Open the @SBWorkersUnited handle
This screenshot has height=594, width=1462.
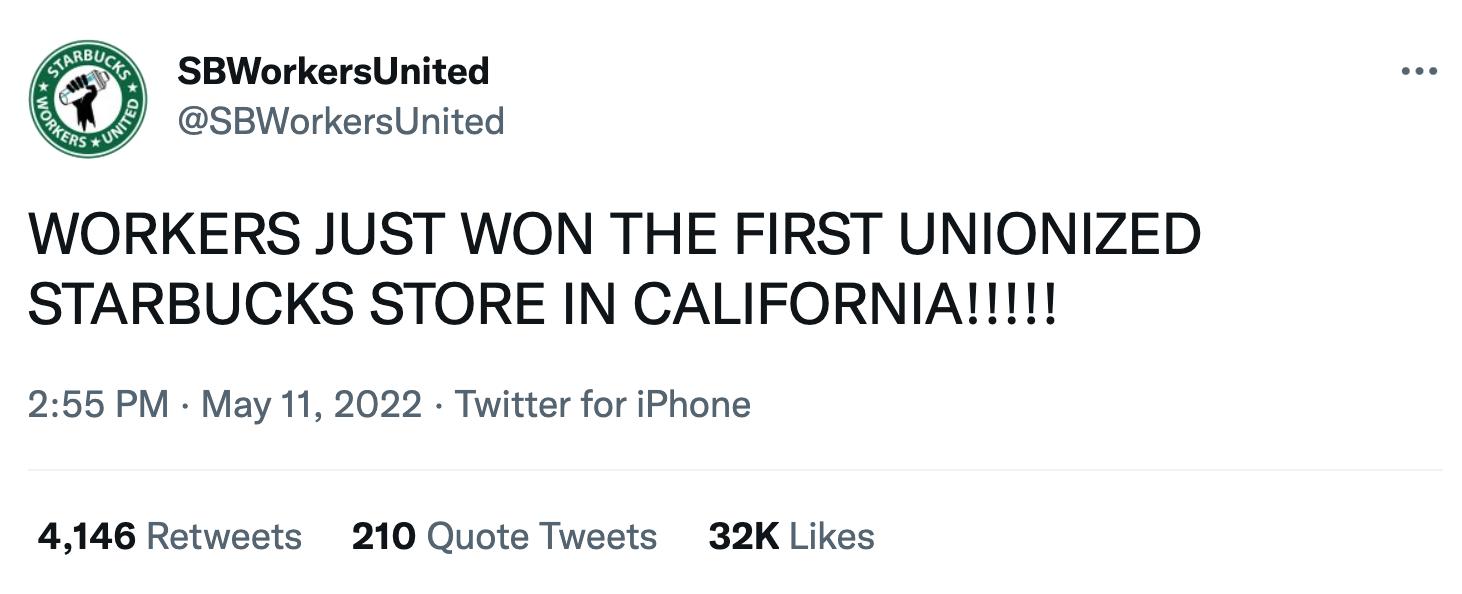coord(340,121)
